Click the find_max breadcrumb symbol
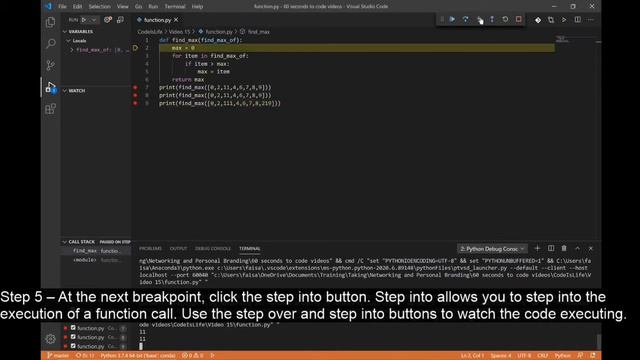Screen dimensions: 640x360 click(x=259, y=32)
